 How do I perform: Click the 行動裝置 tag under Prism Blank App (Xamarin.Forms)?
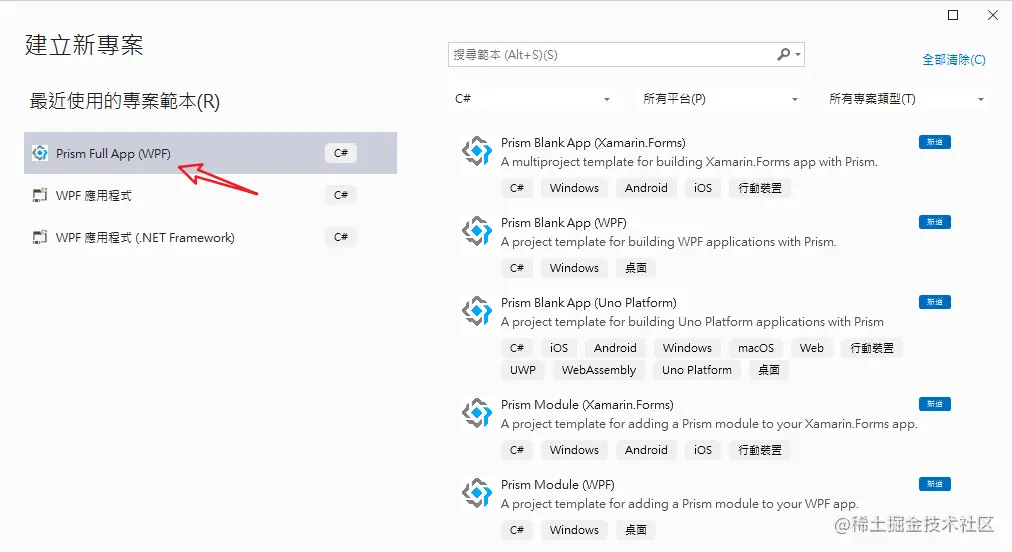pos(760,188)
